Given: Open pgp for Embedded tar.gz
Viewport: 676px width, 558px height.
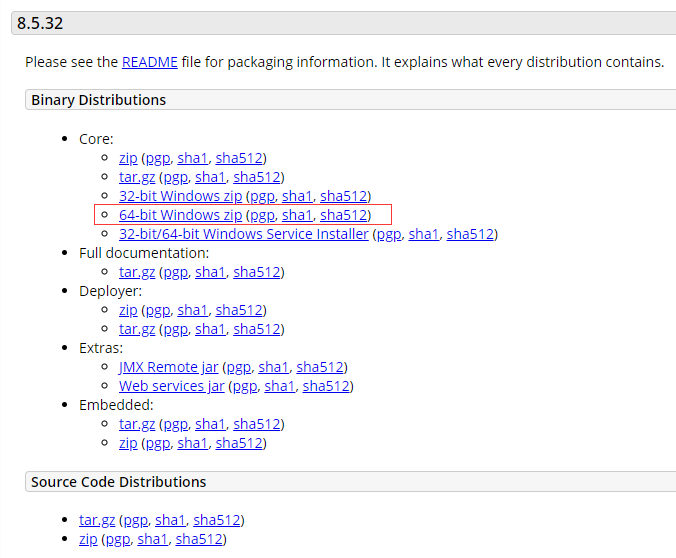Looking at the screenshot, I should (x=175, y=424).
